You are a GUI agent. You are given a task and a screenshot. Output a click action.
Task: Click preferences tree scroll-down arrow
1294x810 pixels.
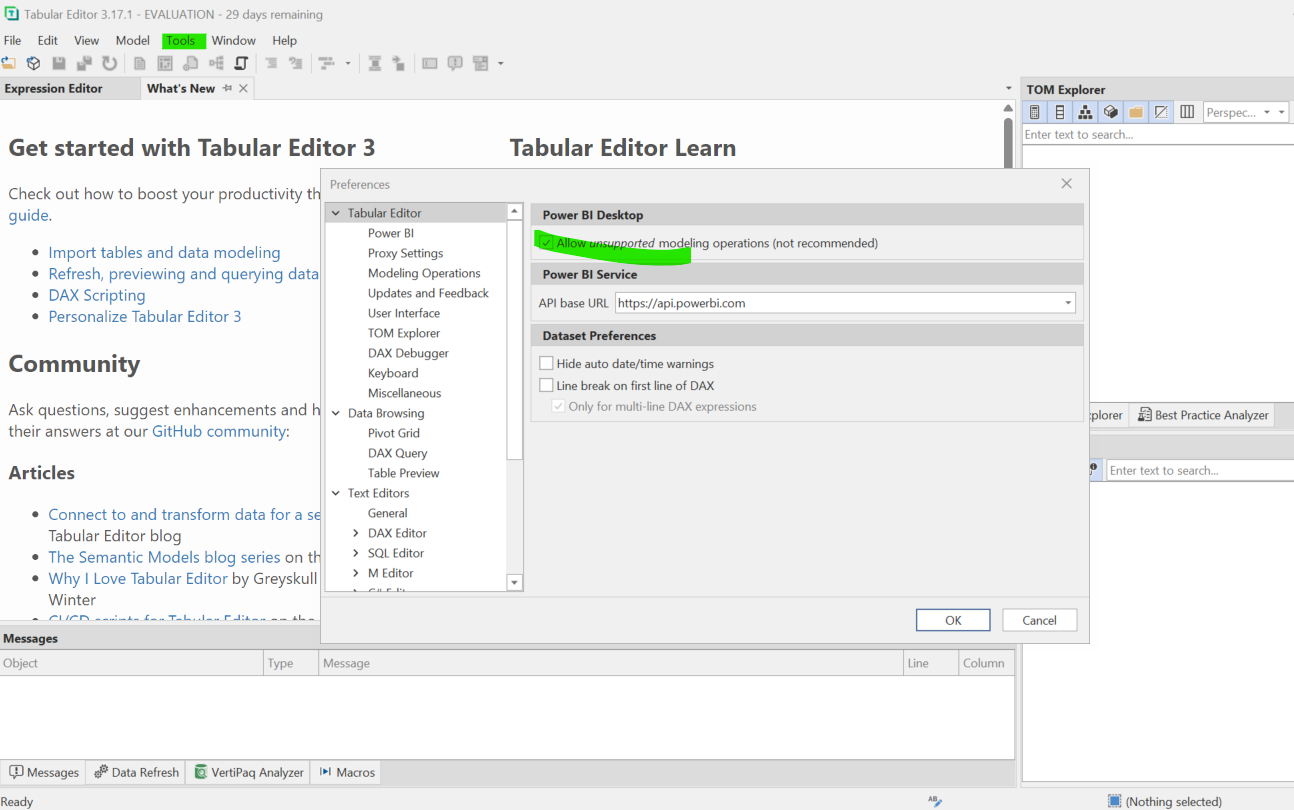[x=515, y=583]
